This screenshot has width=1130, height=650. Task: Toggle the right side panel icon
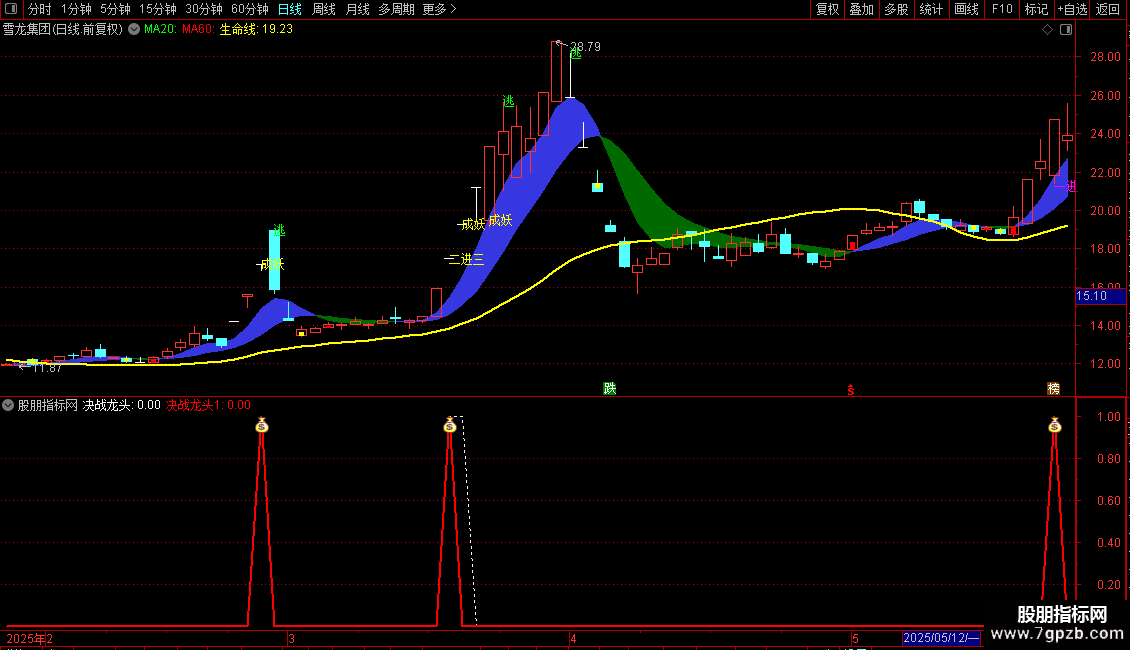pos(1065,29)
